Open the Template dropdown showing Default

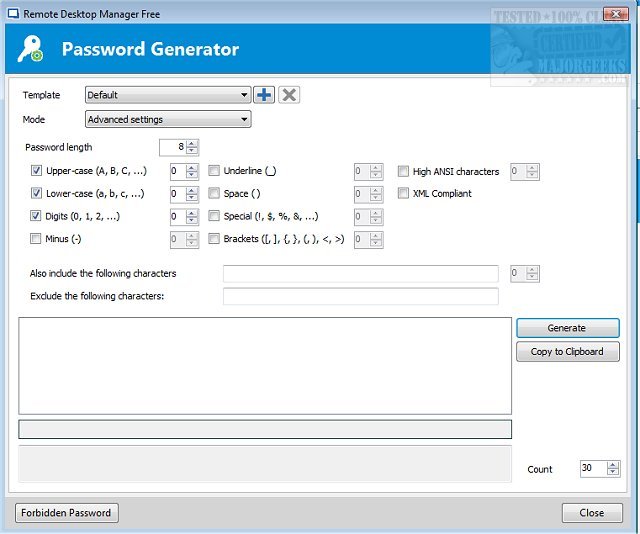click(168, 95)
